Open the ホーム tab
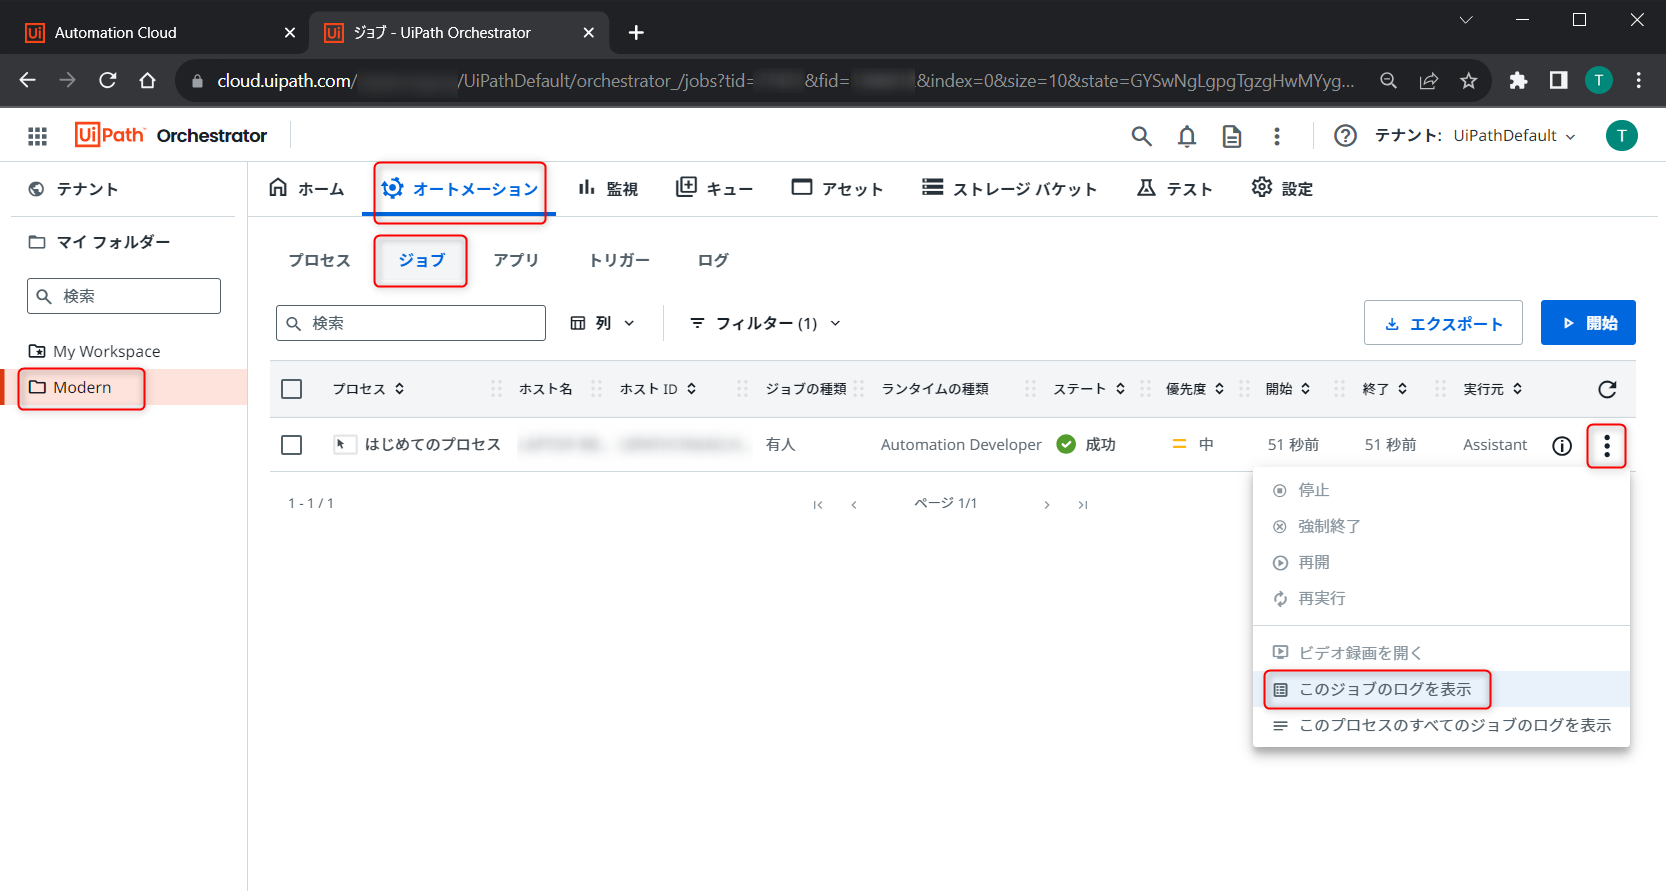The image size is (1666, 891). click(307, 188)
